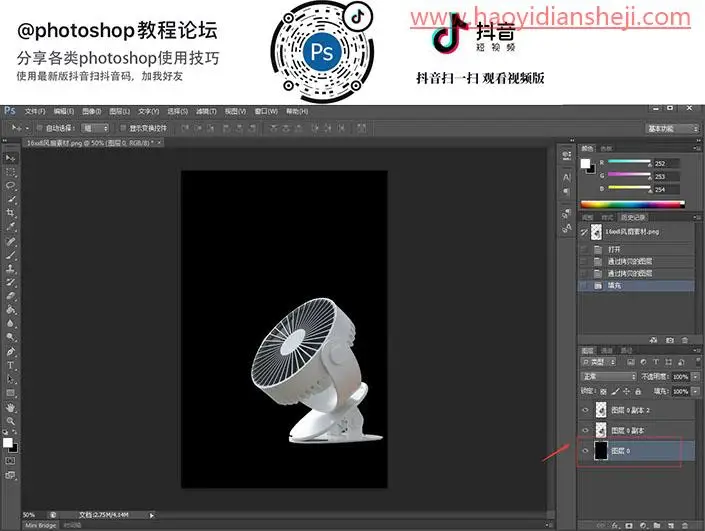This screenshot has height=531, width=705.
Task: Enable 自动选择 checkbox
Action: [40, 128]
